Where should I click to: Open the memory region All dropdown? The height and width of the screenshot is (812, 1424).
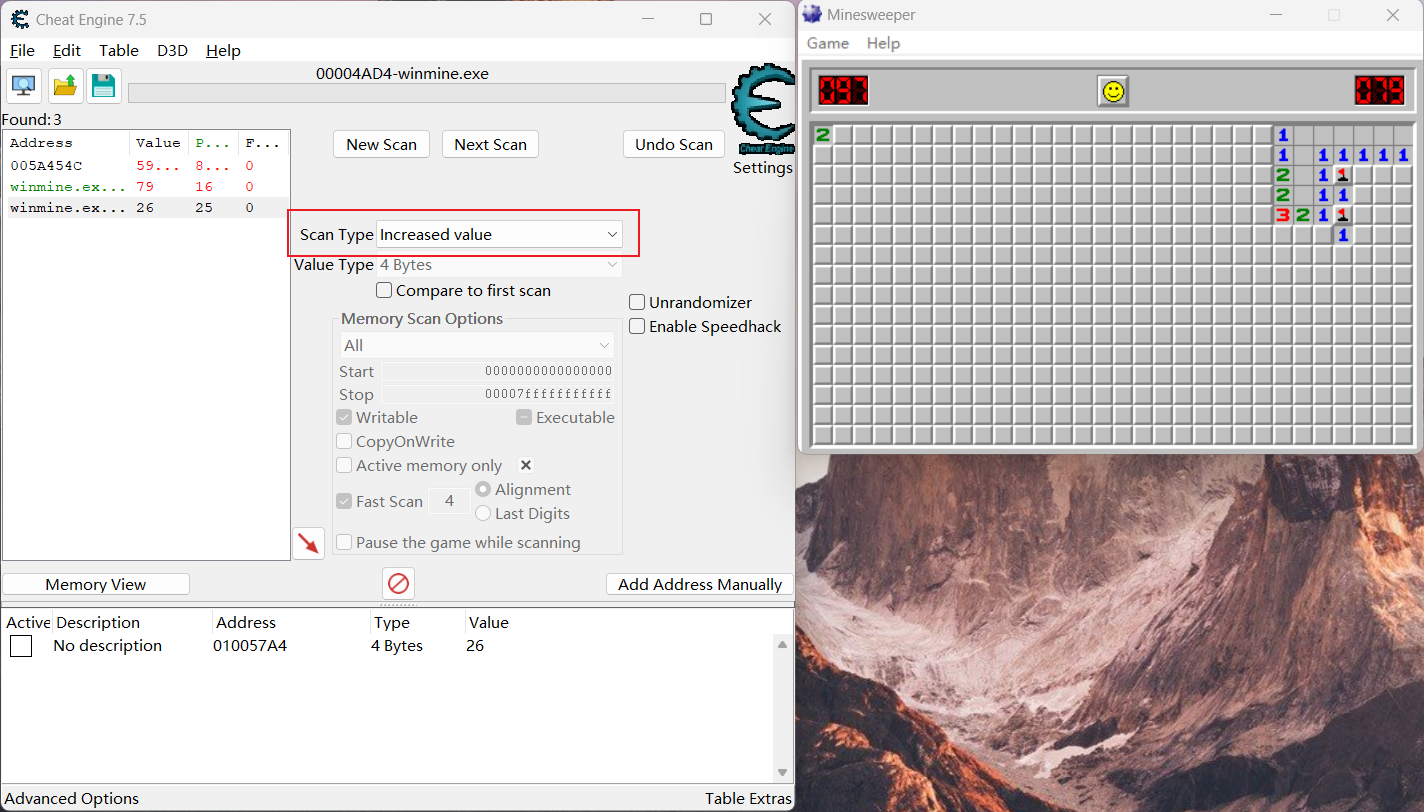click(477, 345)
